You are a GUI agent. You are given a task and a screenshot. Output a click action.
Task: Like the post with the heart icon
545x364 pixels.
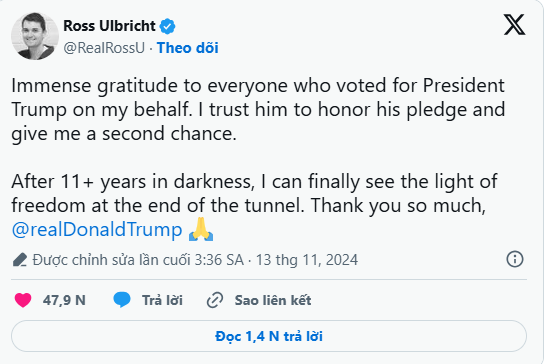[23, 300]
